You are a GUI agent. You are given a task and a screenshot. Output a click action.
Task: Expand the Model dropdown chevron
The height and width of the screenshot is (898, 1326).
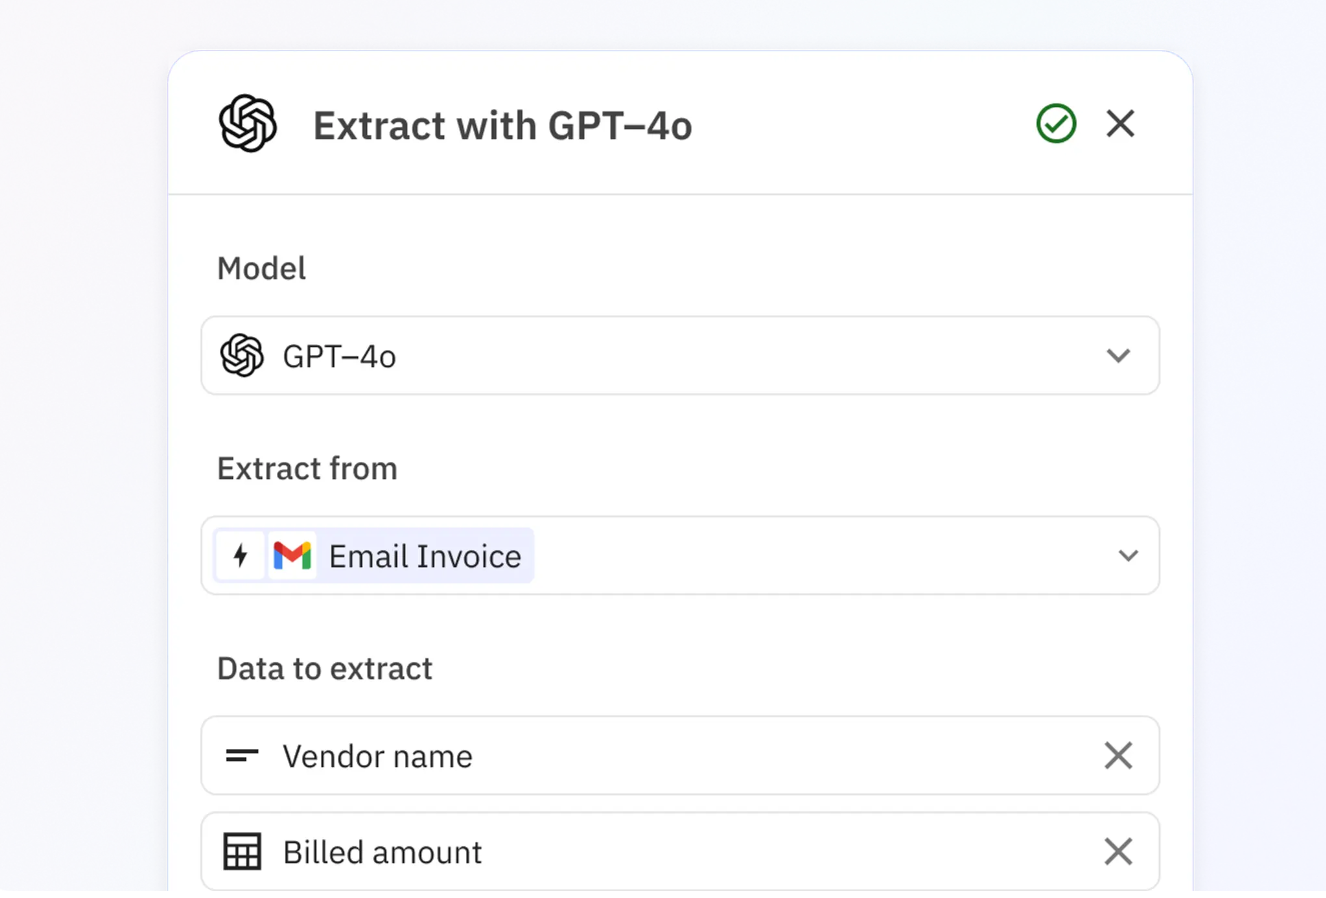click(1118, 356)
